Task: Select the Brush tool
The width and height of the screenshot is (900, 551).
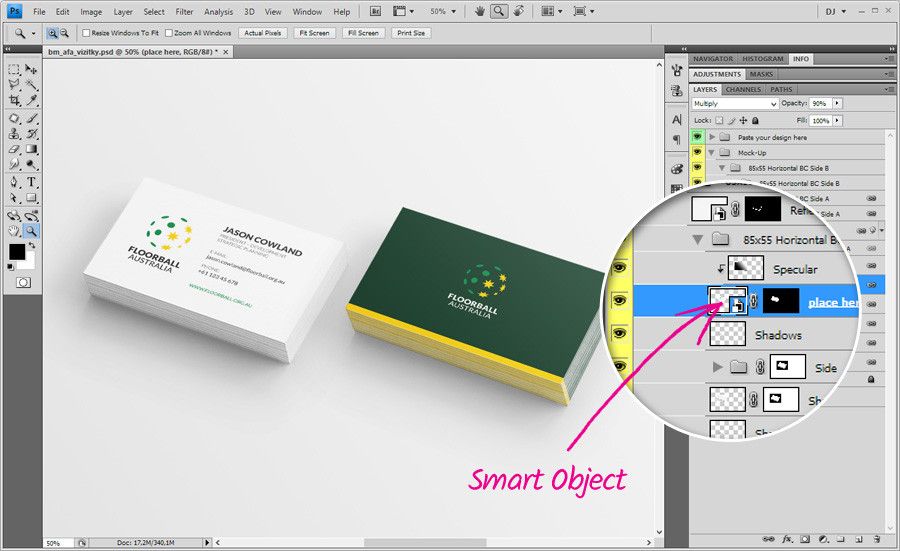Action: pyautogui.click(x=32, y=119)
